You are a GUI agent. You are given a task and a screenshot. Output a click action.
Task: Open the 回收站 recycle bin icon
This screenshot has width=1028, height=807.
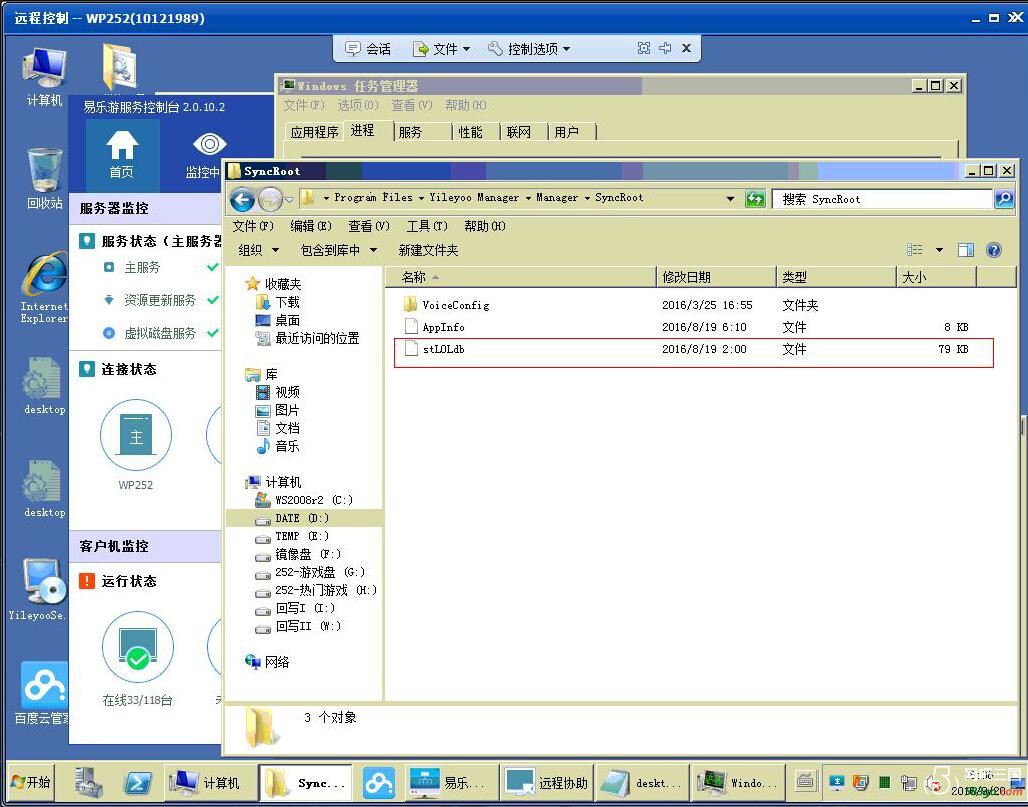click(45, 178)
